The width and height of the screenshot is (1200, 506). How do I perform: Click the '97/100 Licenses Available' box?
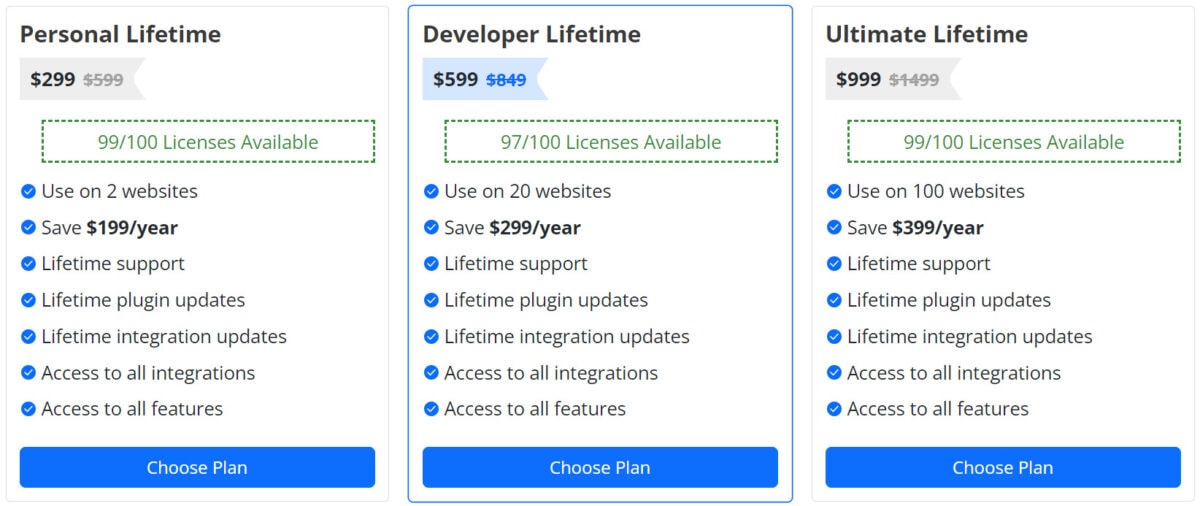coord(611,142)
